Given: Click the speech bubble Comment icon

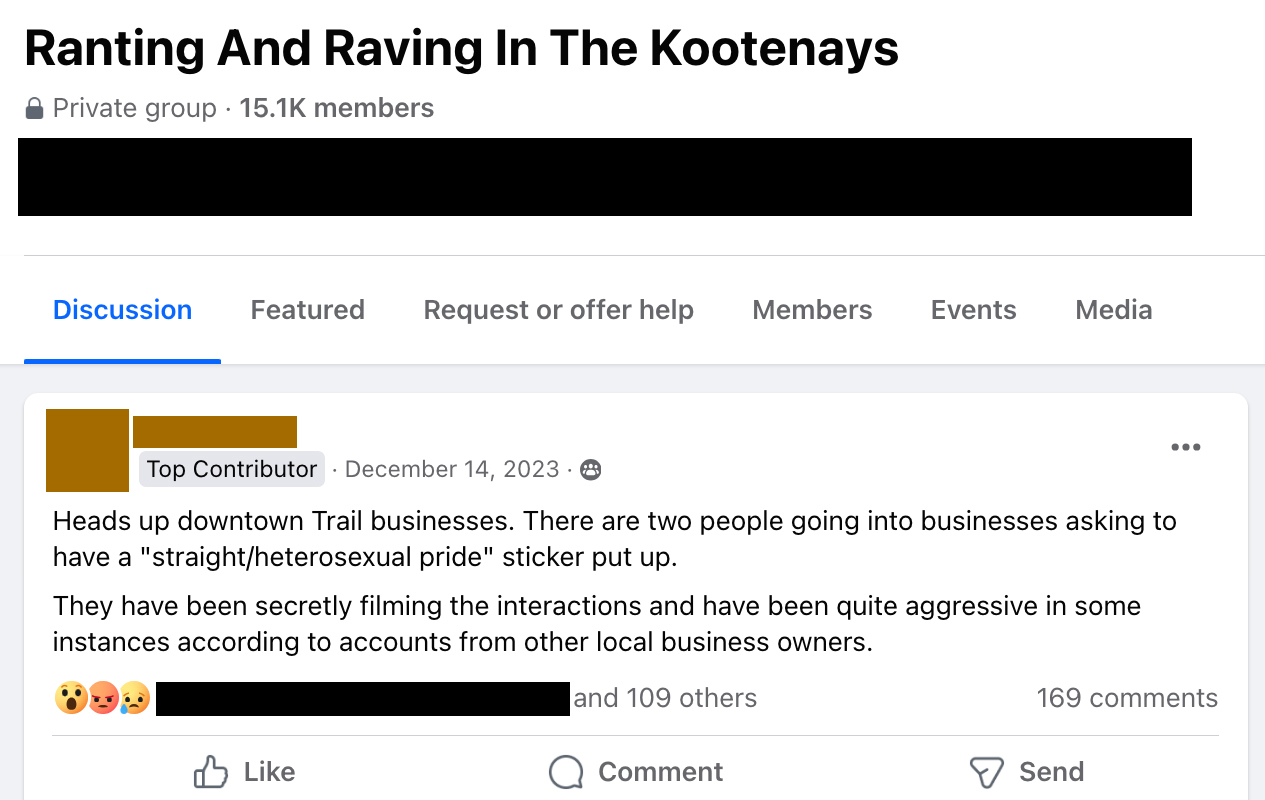Looking at the screenshot, I should 566,772.
